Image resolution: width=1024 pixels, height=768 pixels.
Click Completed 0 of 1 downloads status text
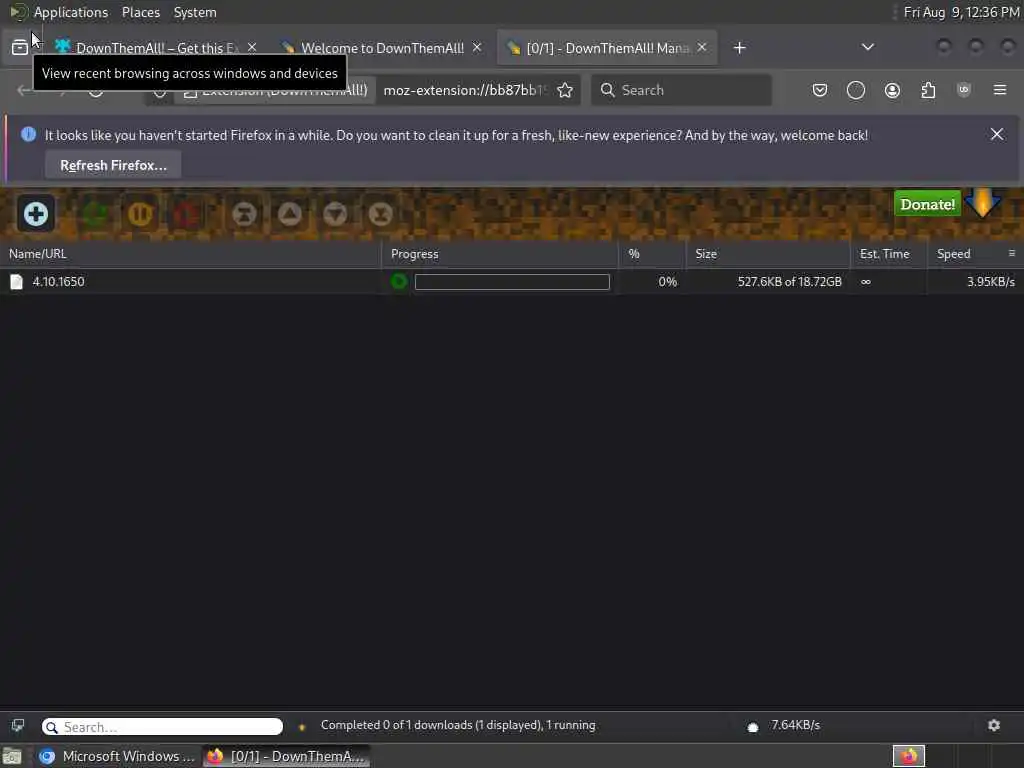coord(458,725)
